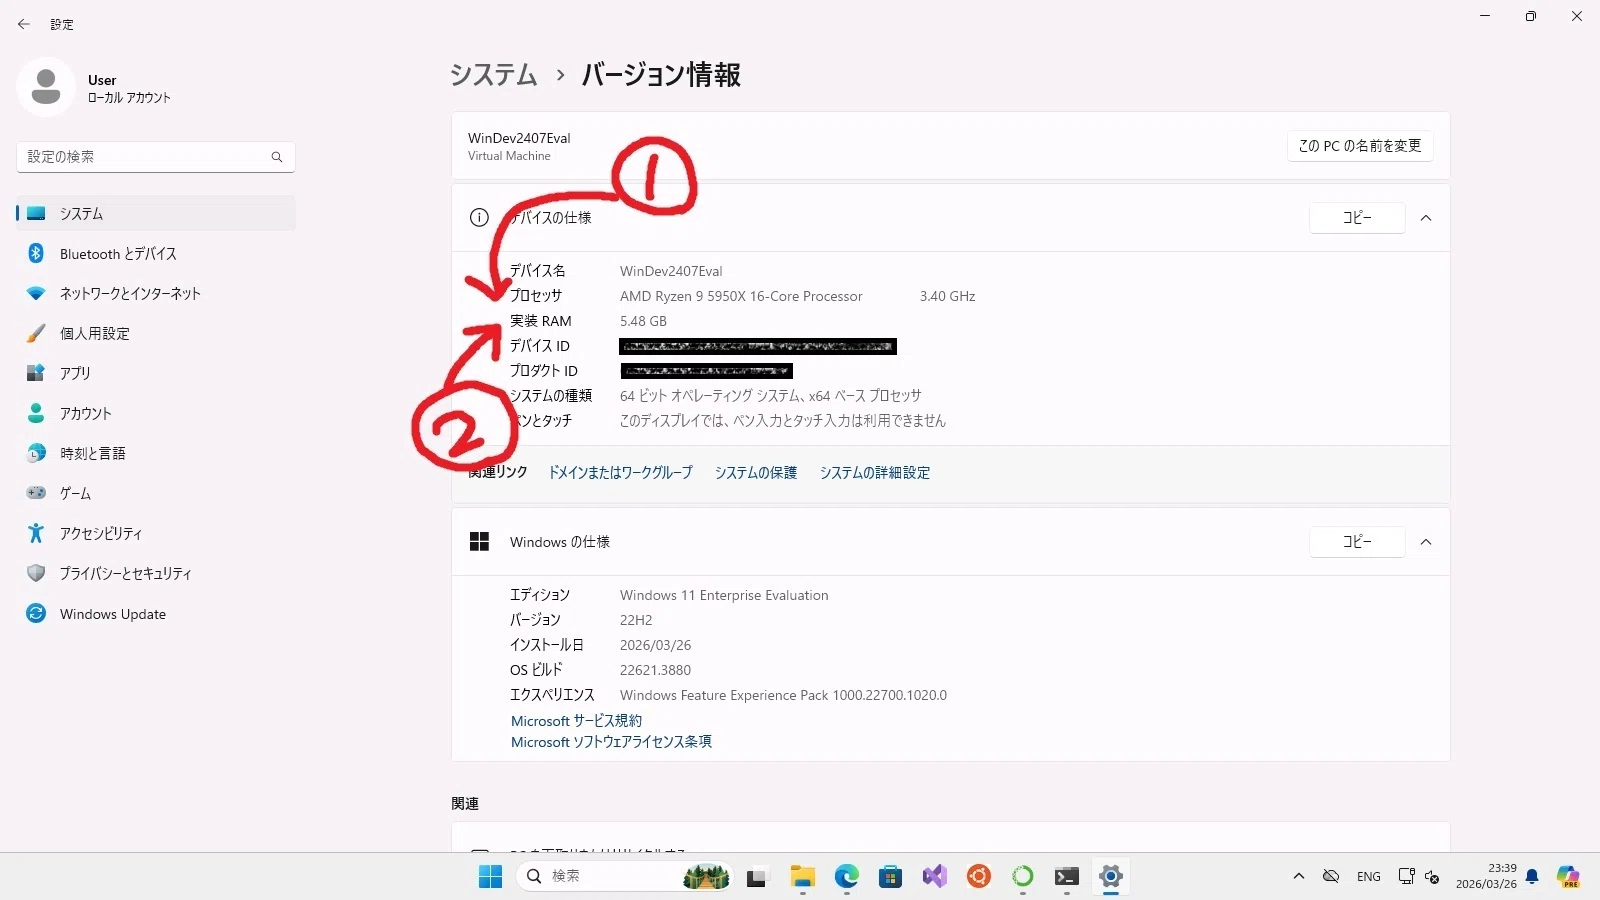Open Ubuntu from the taskbar
The width and height of the screenshot is (1600, 900).
pyautogui.click(x=979, y=877)
